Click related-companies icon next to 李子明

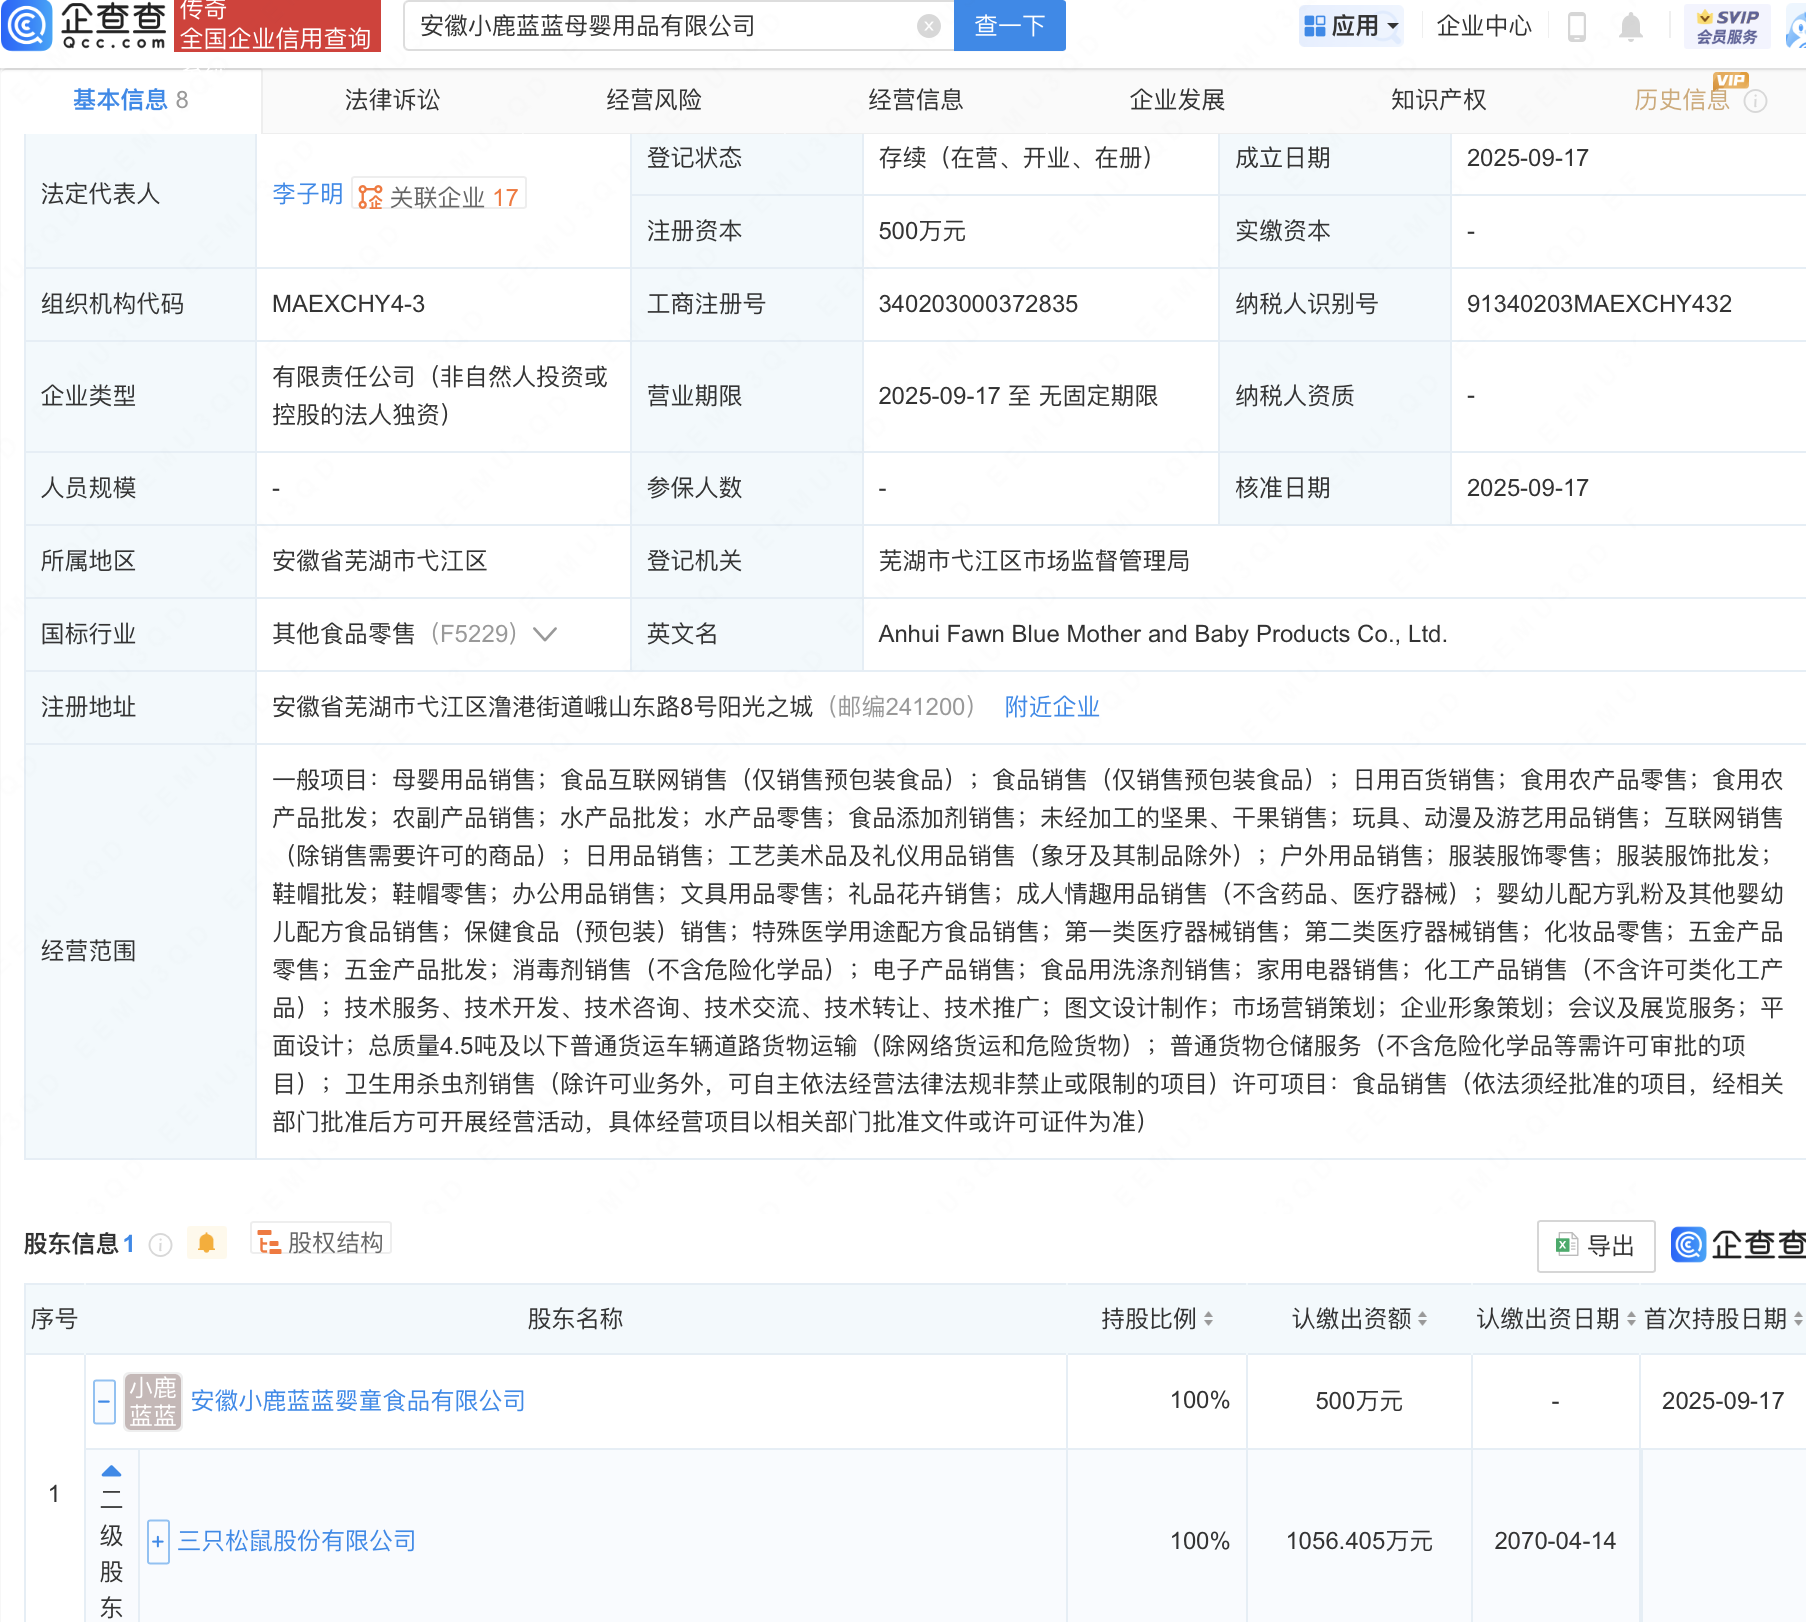[x=370, y=197]
